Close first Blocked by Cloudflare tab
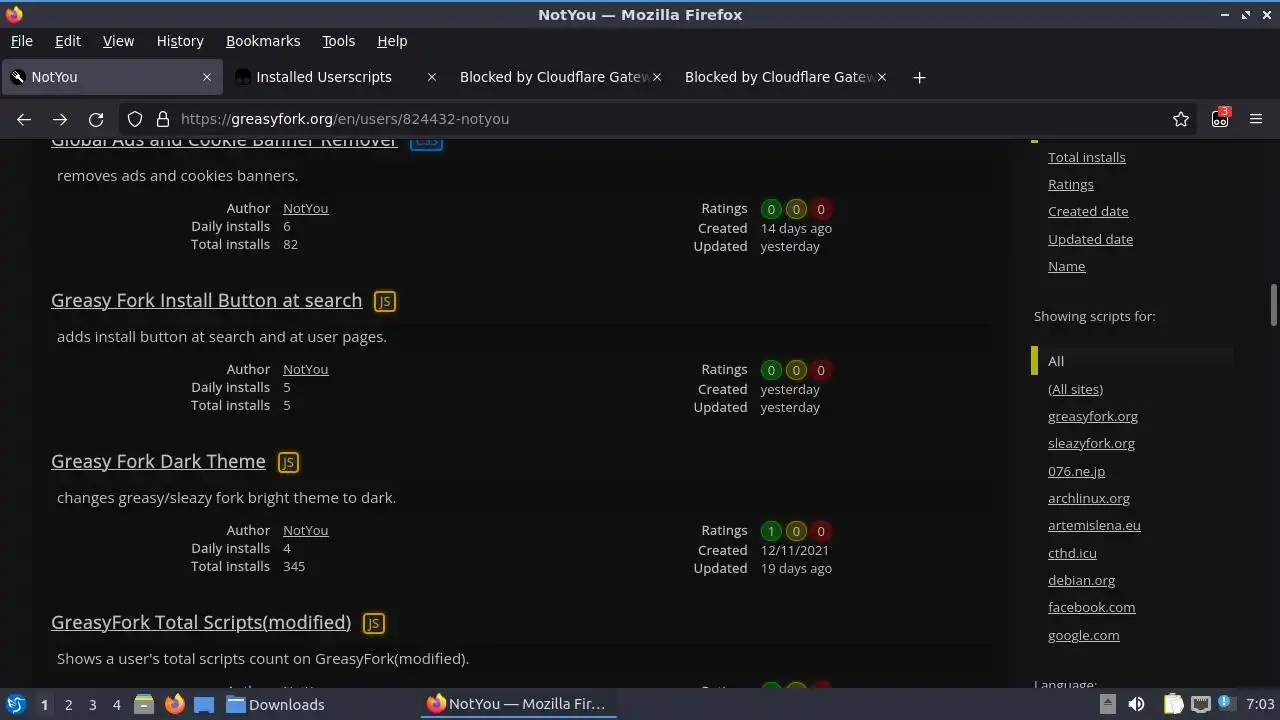 pos(657,77)
